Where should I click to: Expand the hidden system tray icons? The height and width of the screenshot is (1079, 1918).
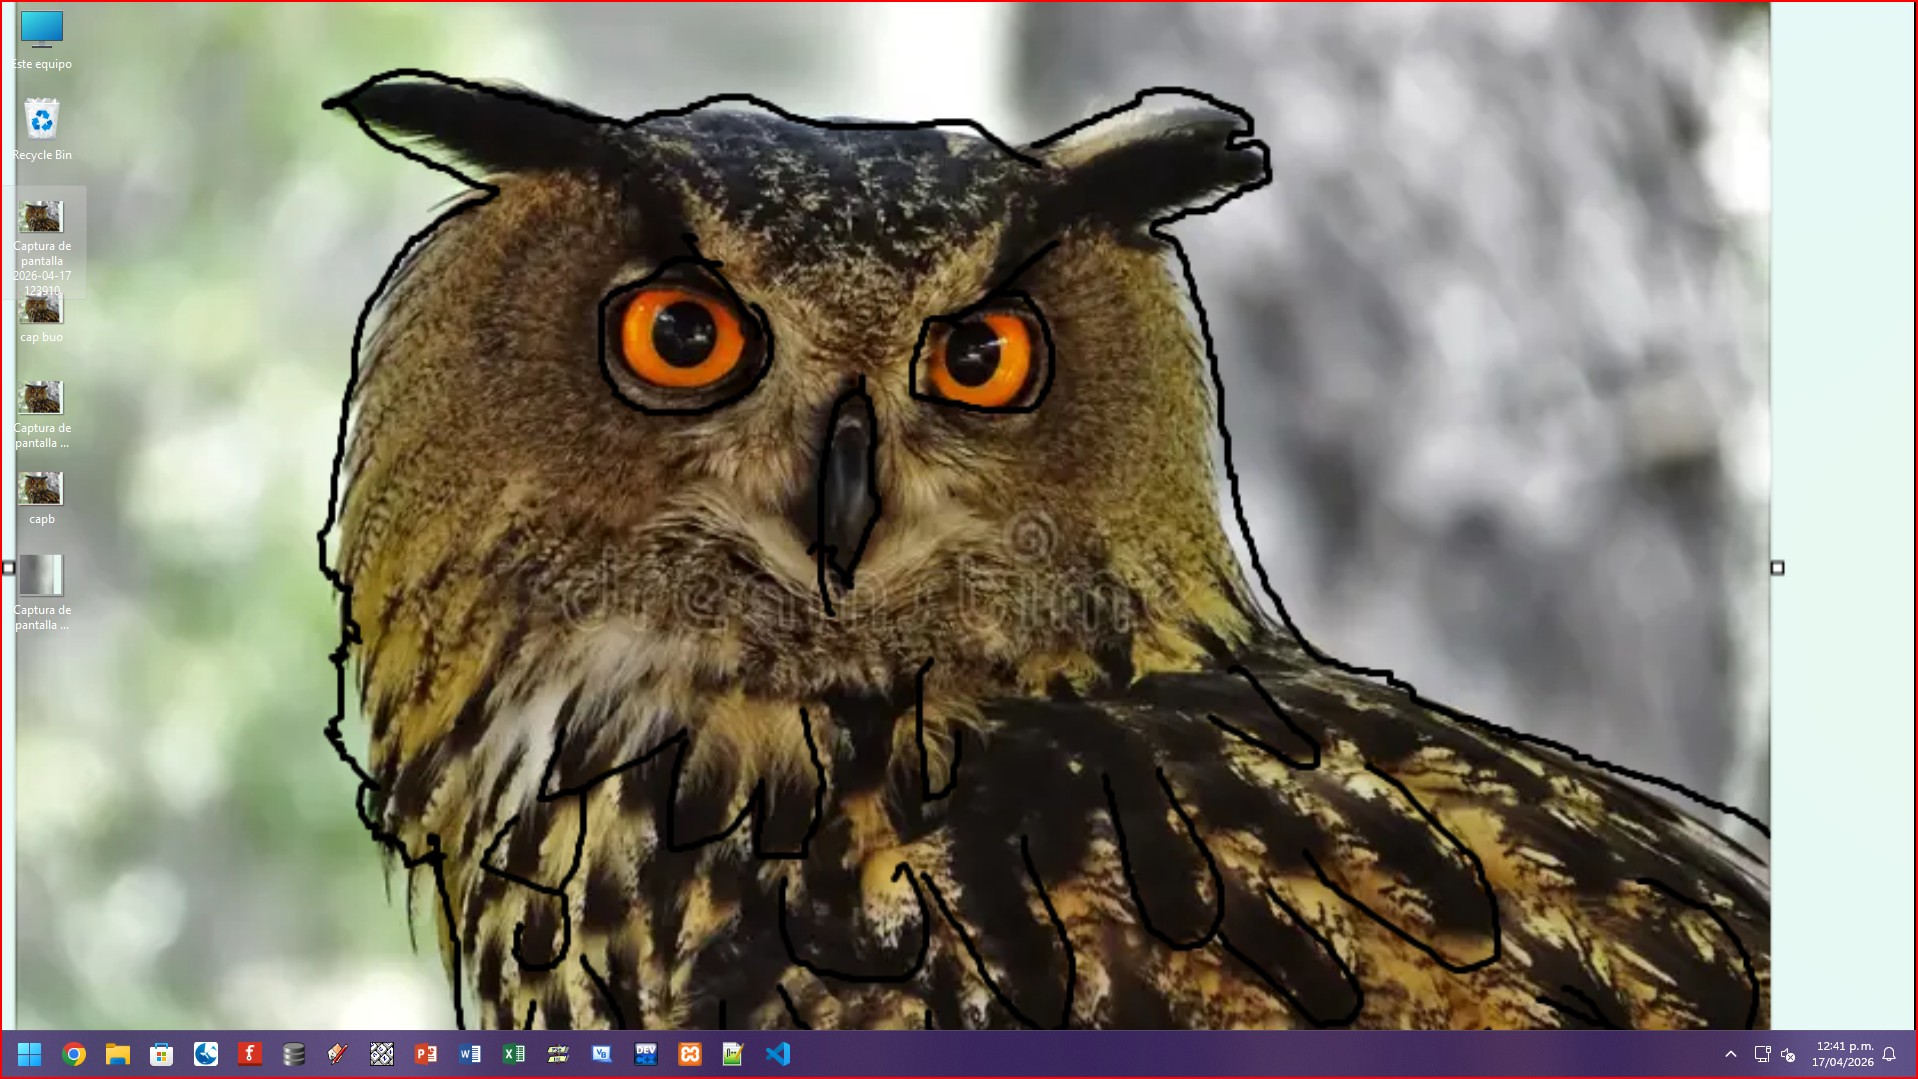[1731, 1054]
